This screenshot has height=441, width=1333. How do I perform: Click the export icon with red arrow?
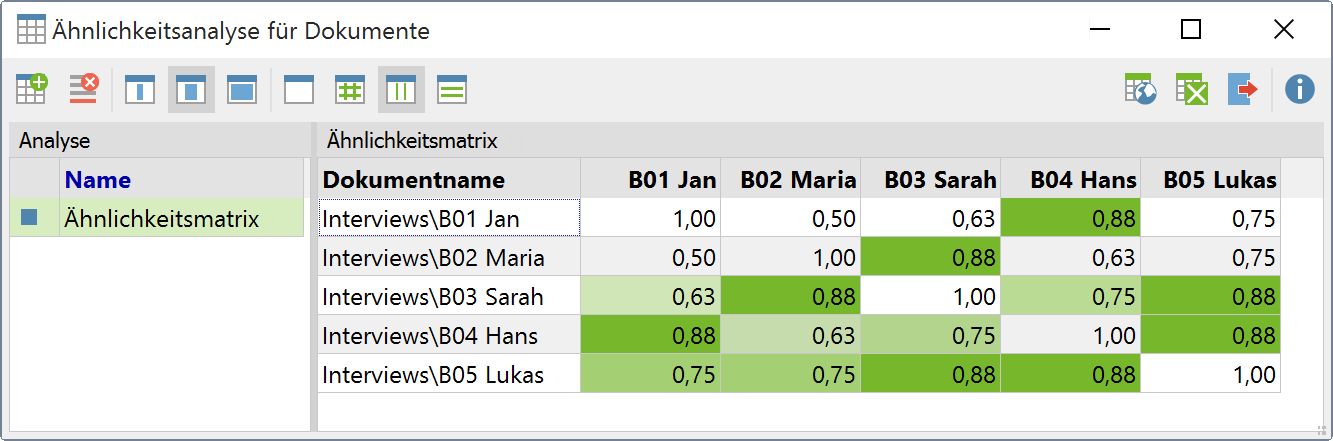tap(1243, 90)
